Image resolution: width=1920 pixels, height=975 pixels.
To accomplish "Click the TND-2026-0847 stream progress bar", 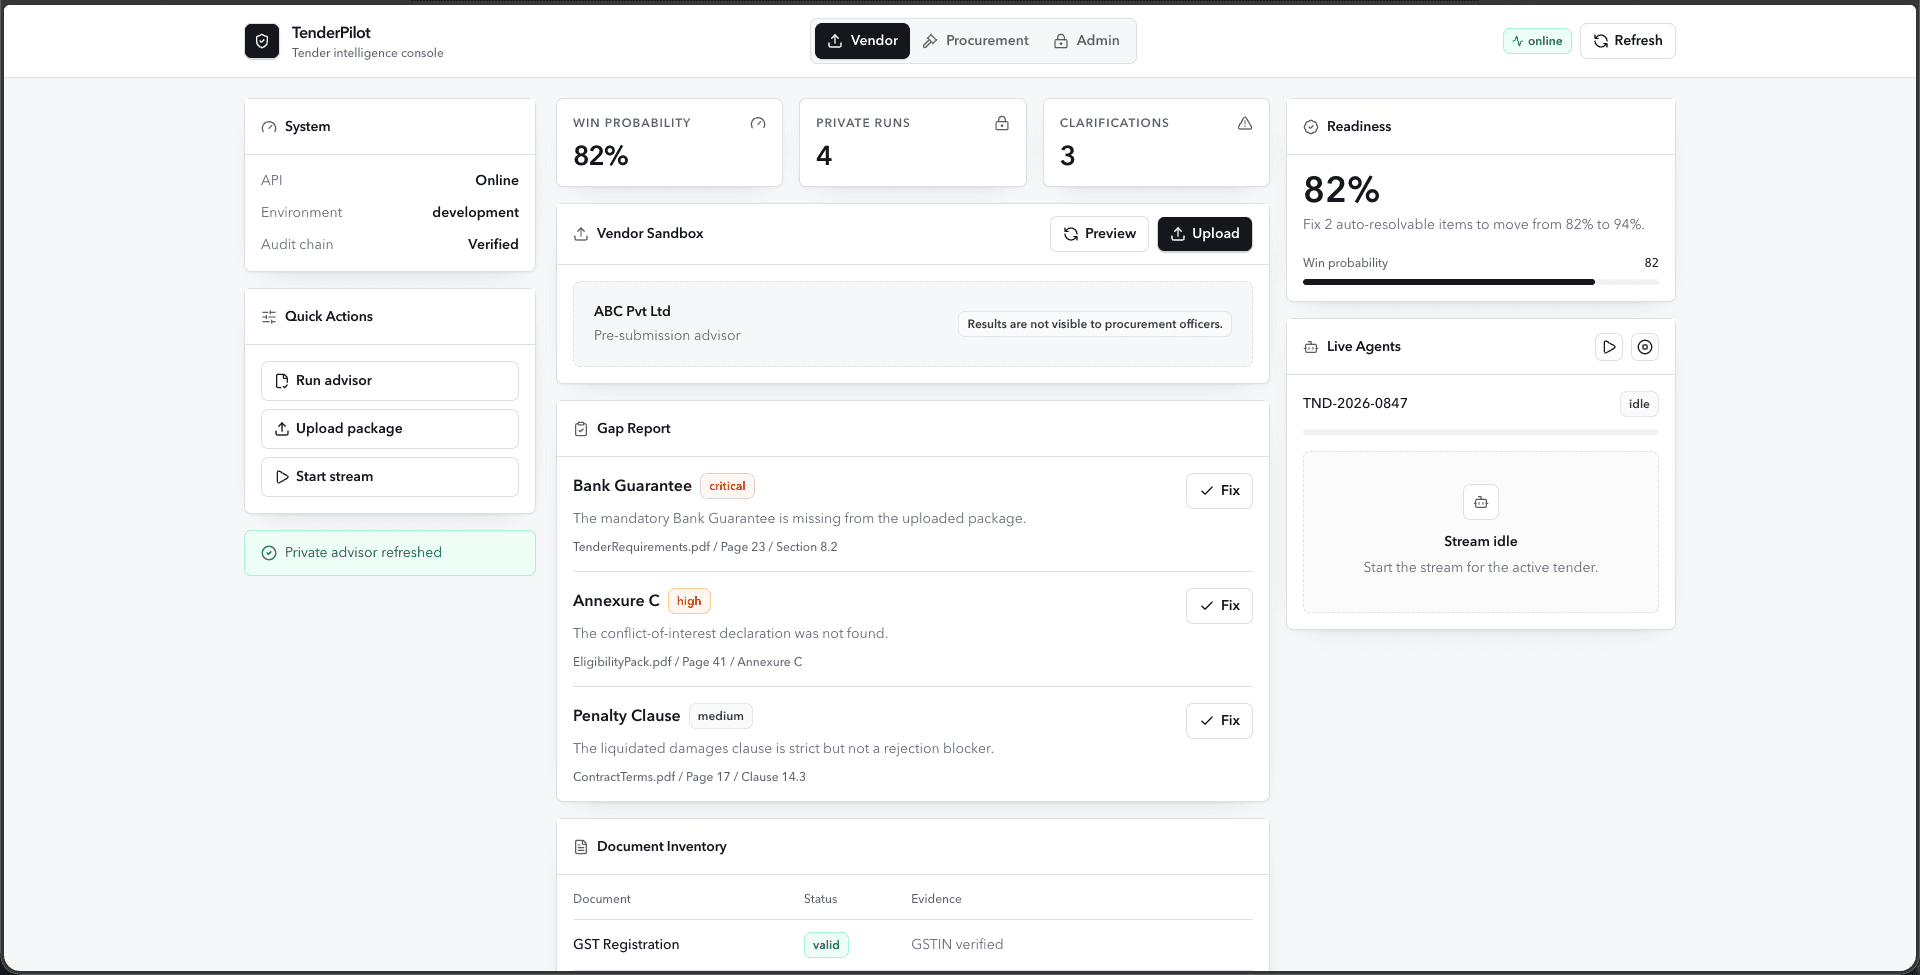I will (x=1480, y=433).
